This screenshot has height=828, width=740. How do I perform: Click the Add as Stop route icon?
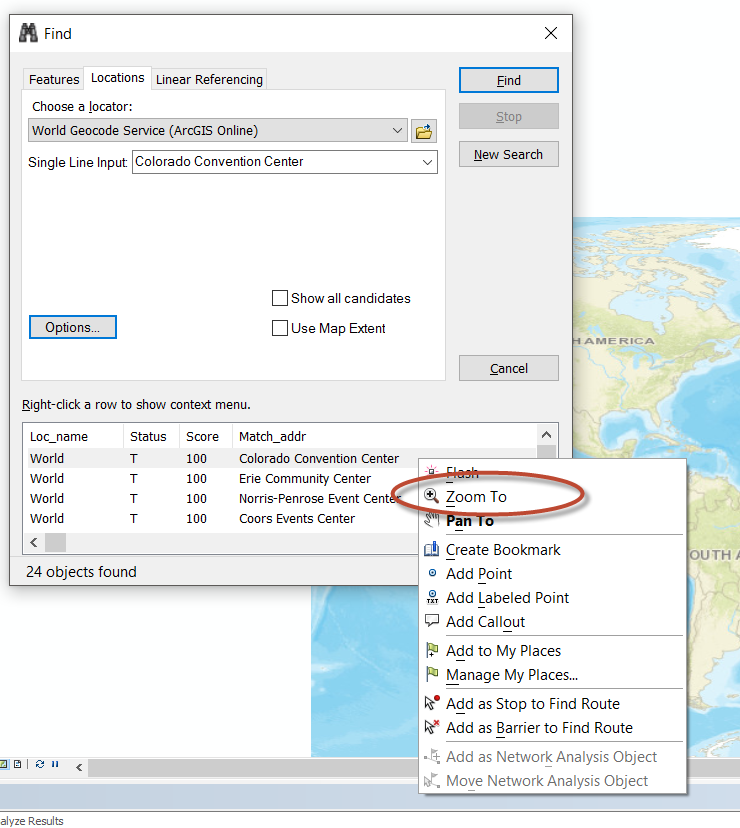[x=432, y=703]
